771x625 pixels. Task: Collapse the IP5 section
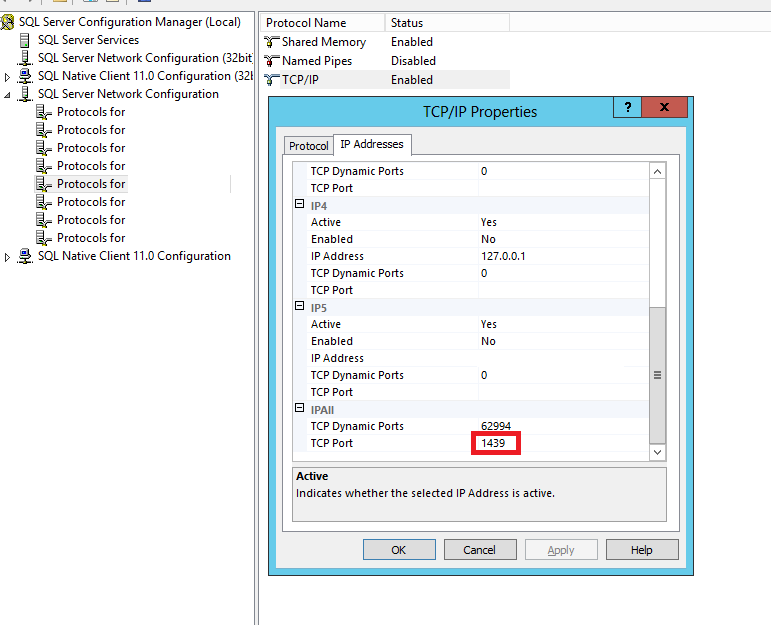point(299,306)
